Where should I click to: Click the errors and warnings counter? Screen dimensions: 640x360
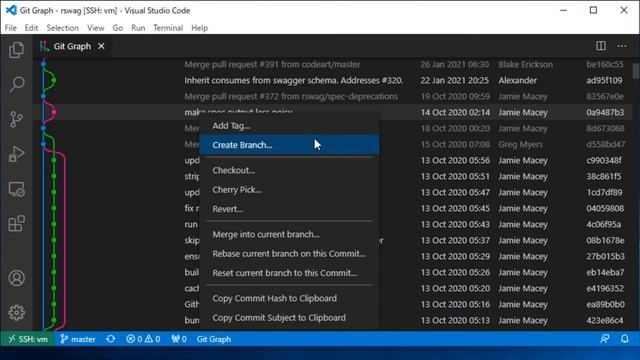[x=143, y=339]
